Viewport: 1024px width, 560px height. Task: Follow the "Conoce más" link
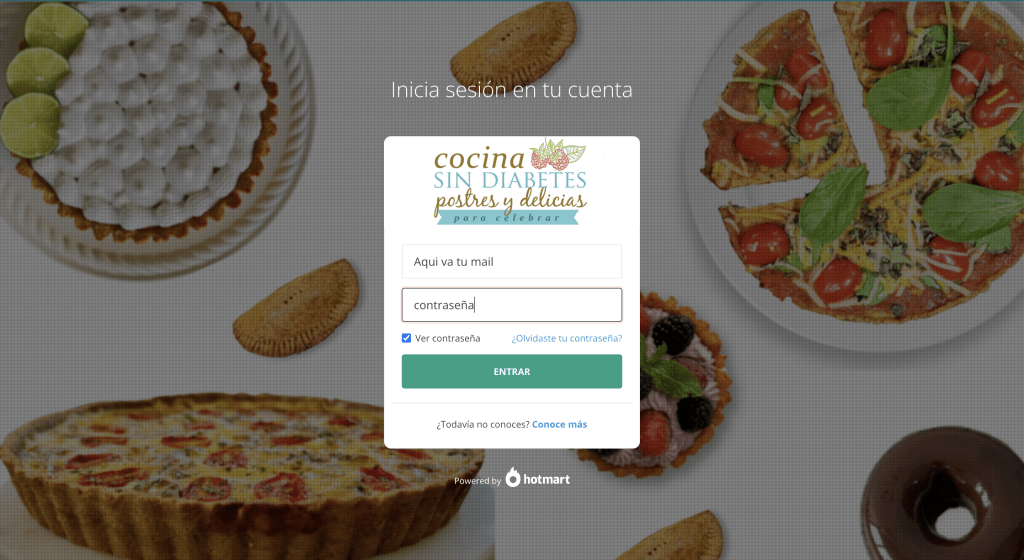coord(559,424)
